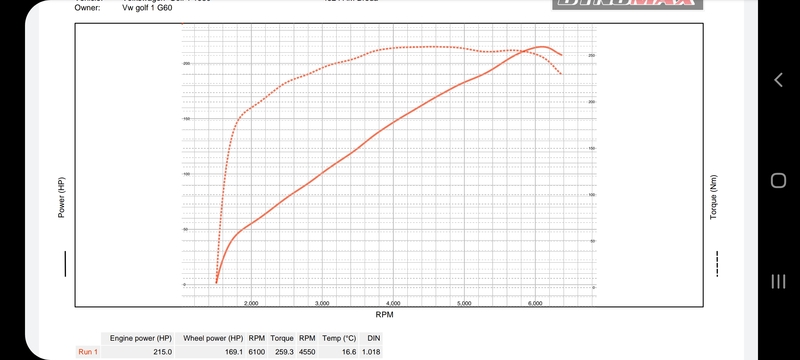Tap the Android home button
Image resolution: width=800 pixels, height=360 pixels.
(778, 180)
